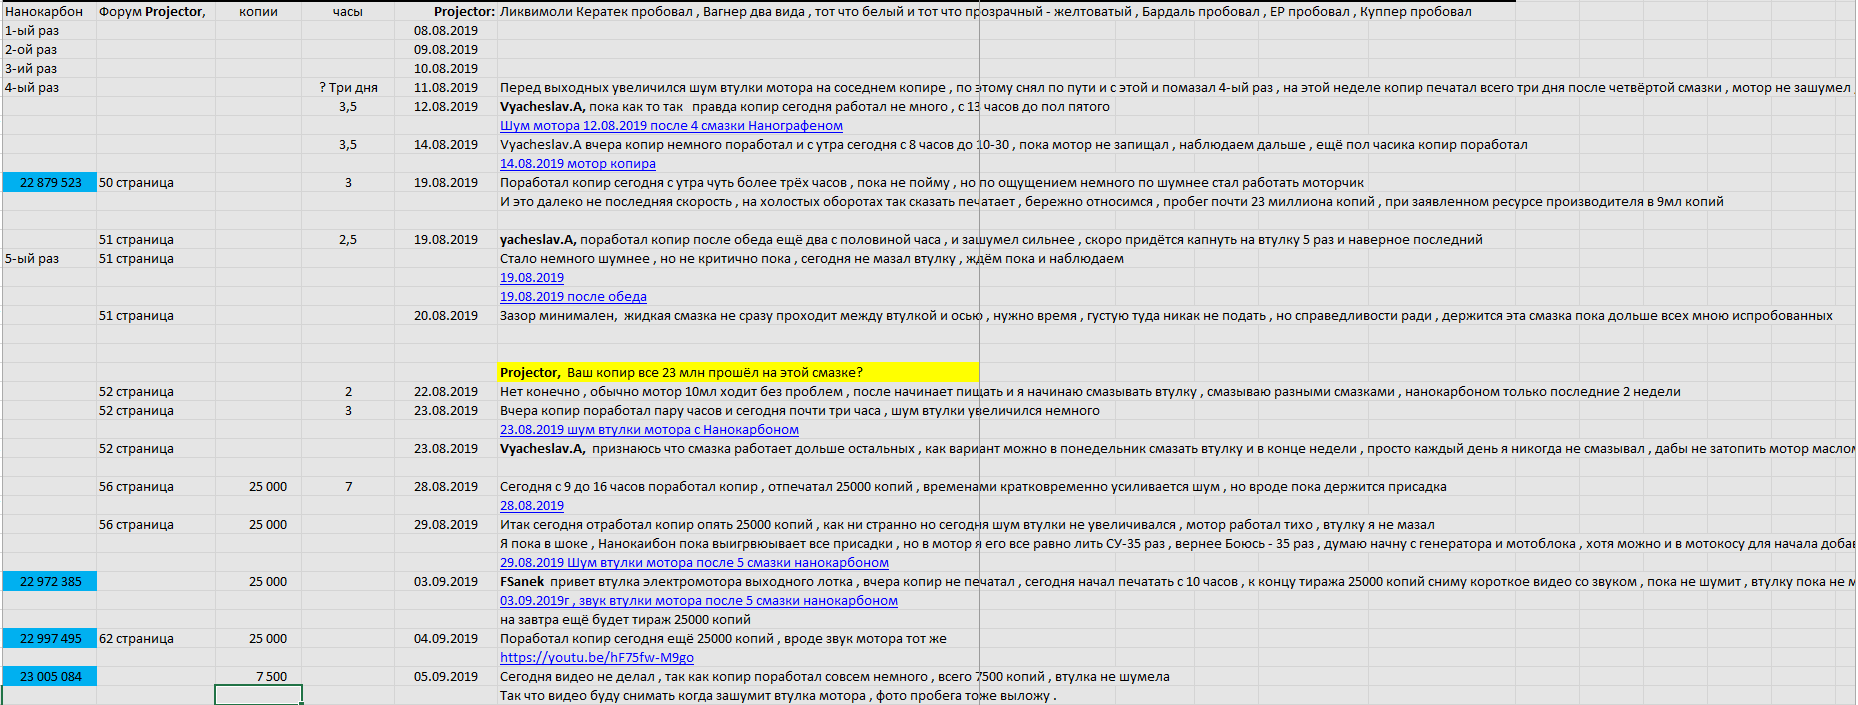Screen dimensions: 1858x705
Task: Open the 29.08.2019 bushing noise link
Action: pyautogui.click(x=694, y=563)
